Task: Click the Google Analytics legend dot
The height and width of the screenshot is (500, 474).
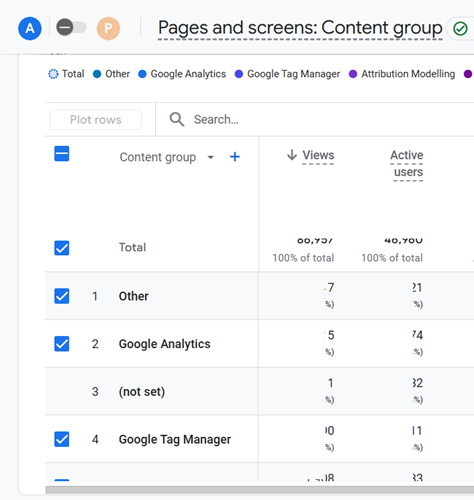Action: coord(142,74)
